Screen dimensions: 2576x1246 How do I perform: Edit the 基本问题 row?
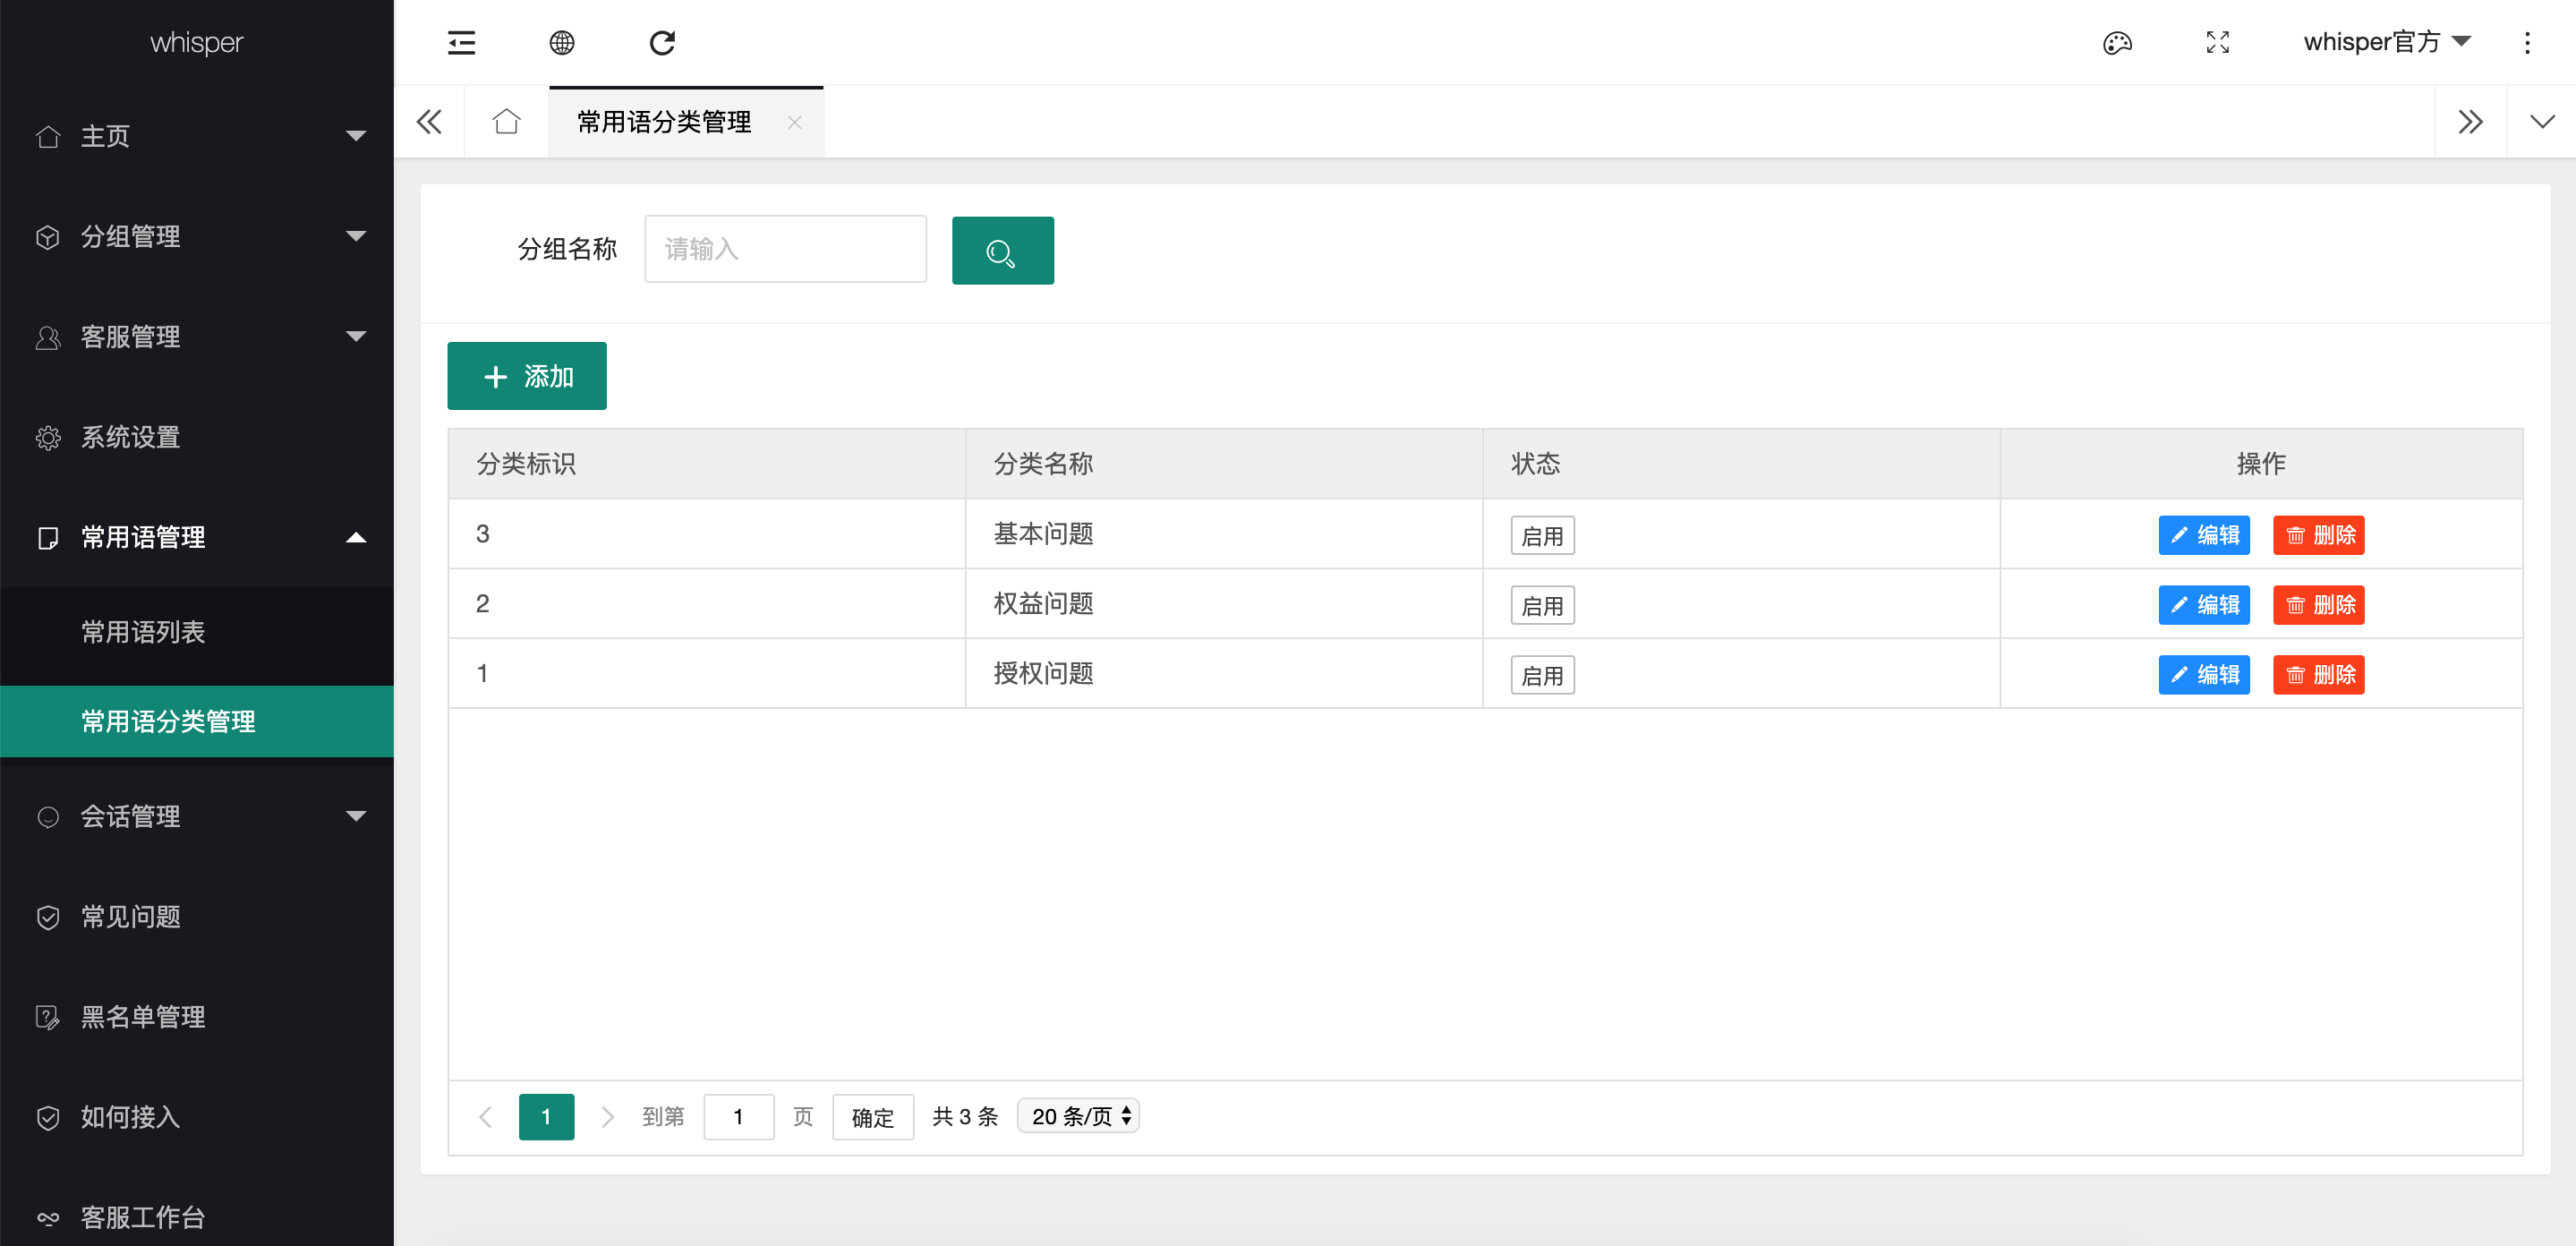point(2203,535)
